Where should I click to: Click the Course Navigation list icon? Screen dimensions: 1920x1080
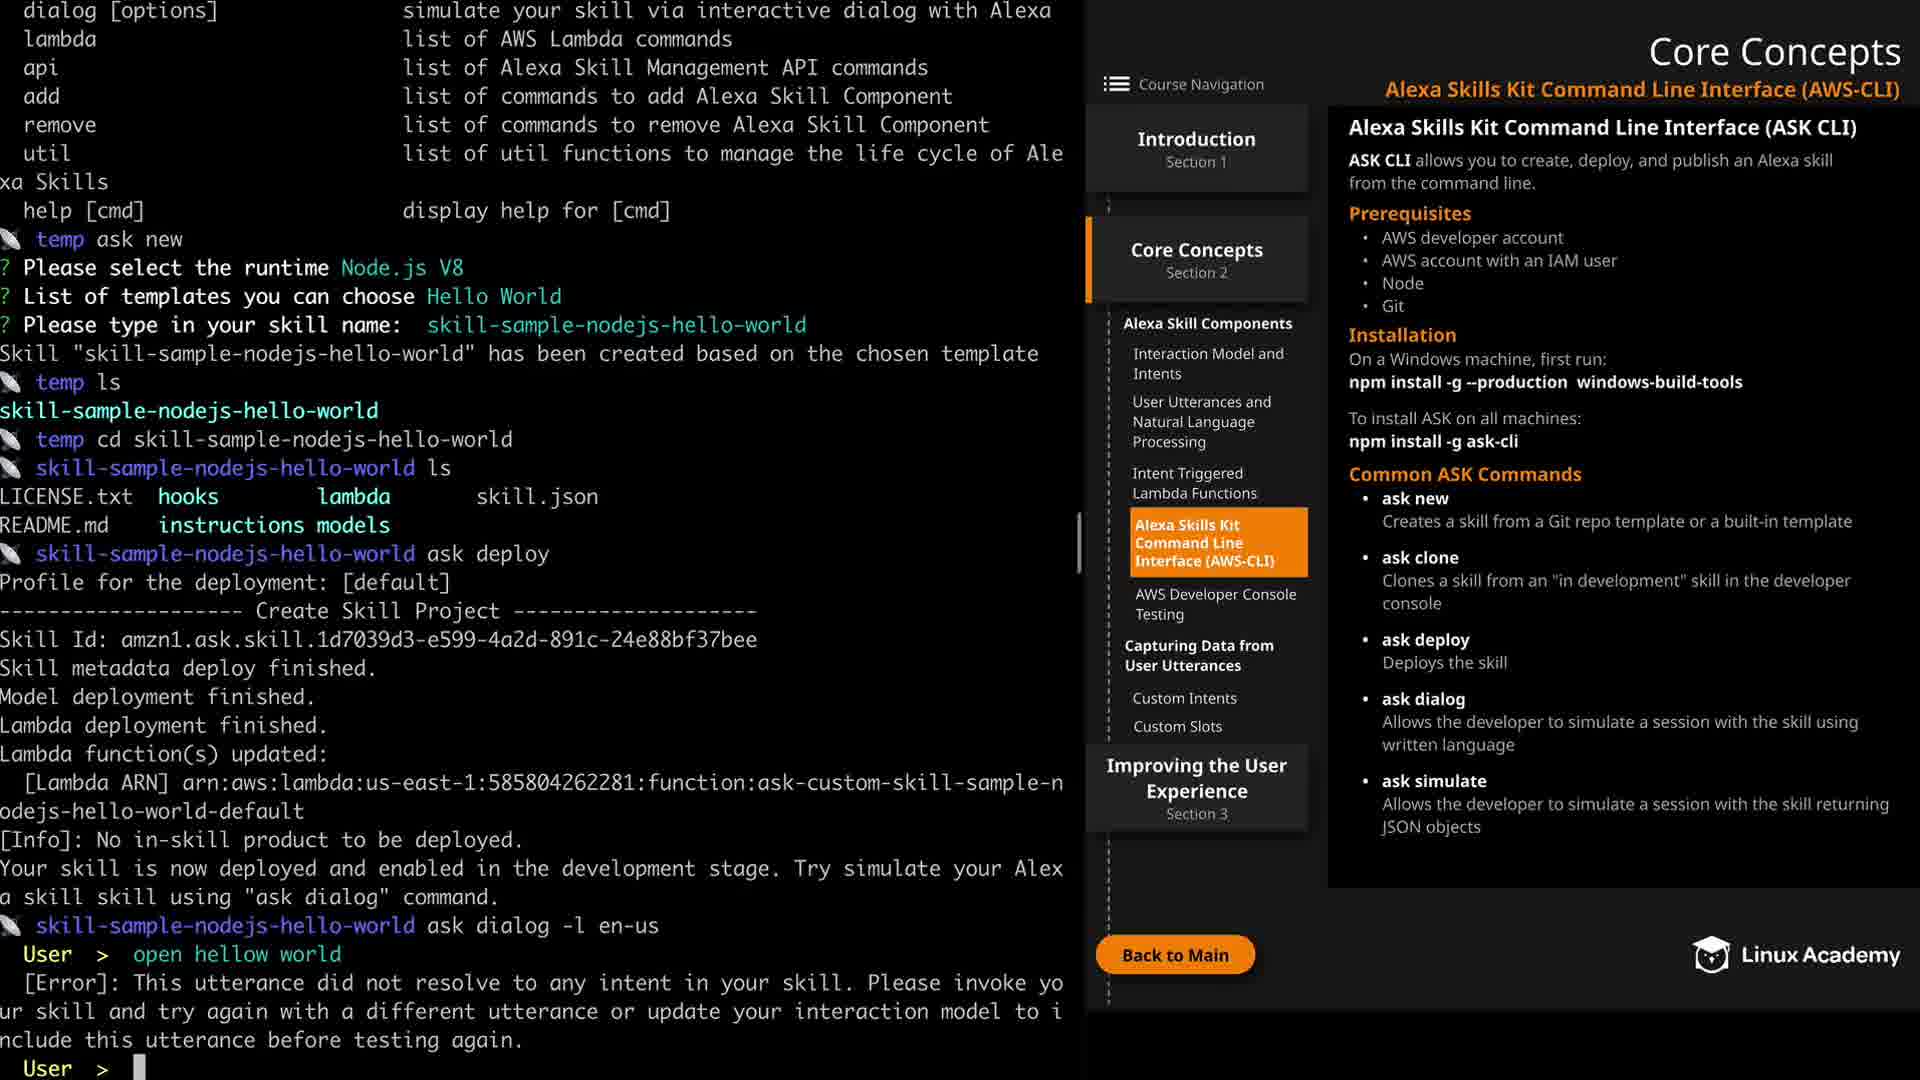pos(1116,84)
